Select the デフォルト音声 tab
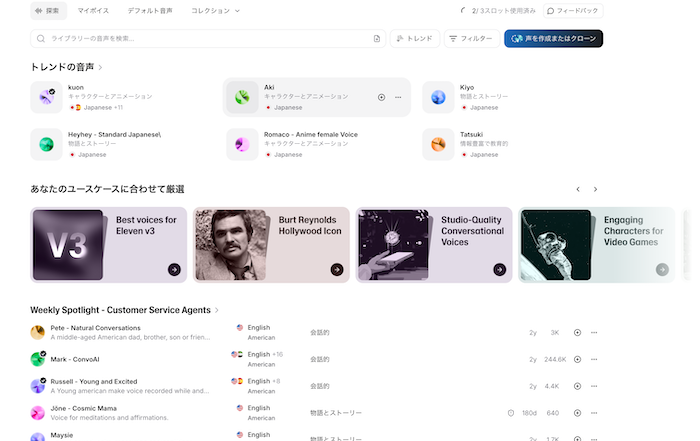The width and height of the screenshot is (700, 441). (149, 11)
